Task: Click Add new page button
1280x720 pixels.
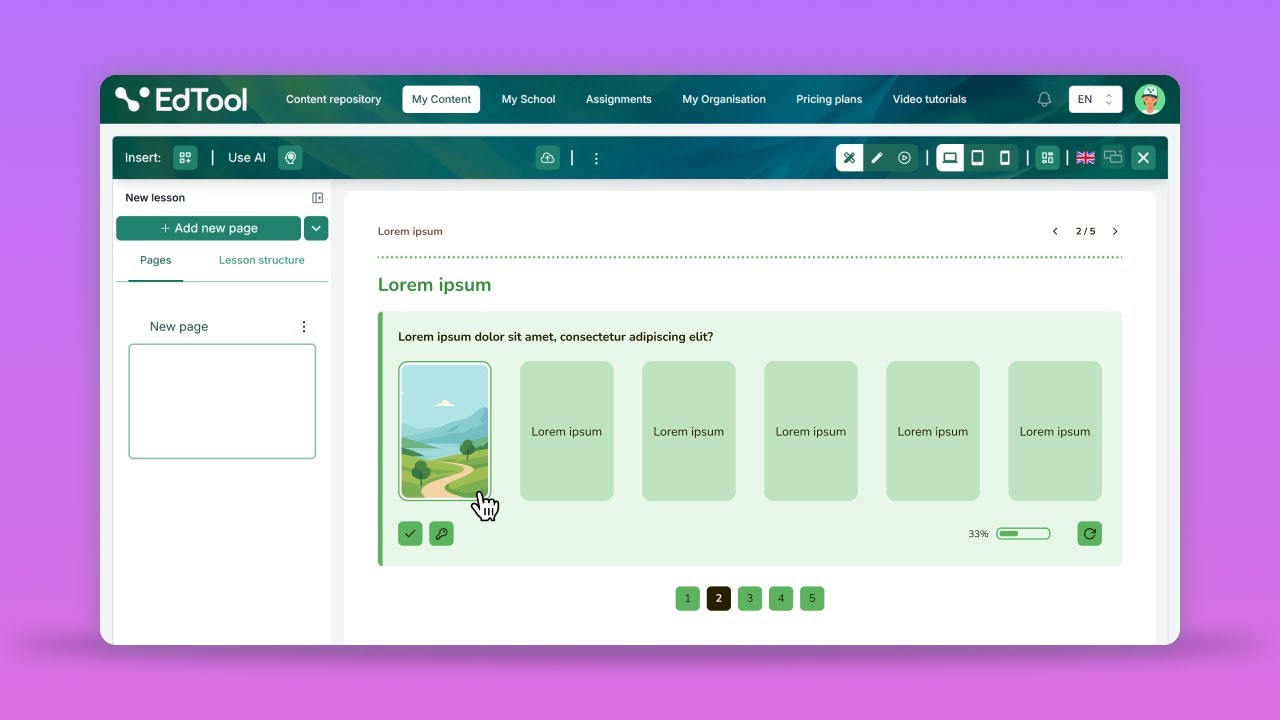Action: click(208, 228)
